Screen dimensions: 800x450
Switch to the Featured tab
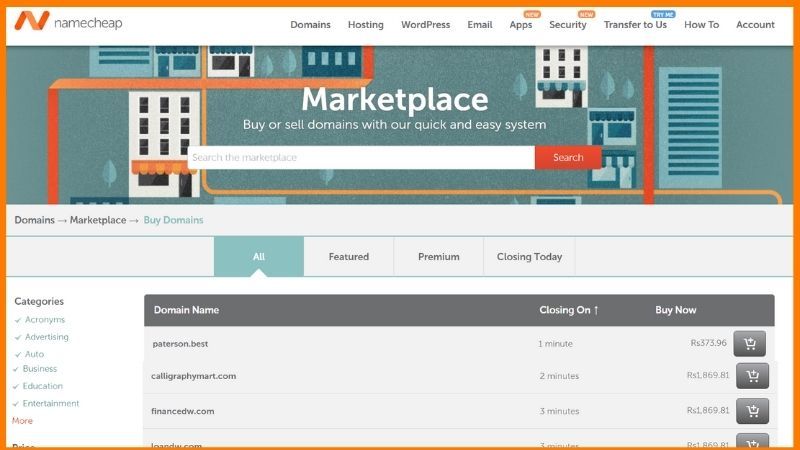click(x=348, y=257)
